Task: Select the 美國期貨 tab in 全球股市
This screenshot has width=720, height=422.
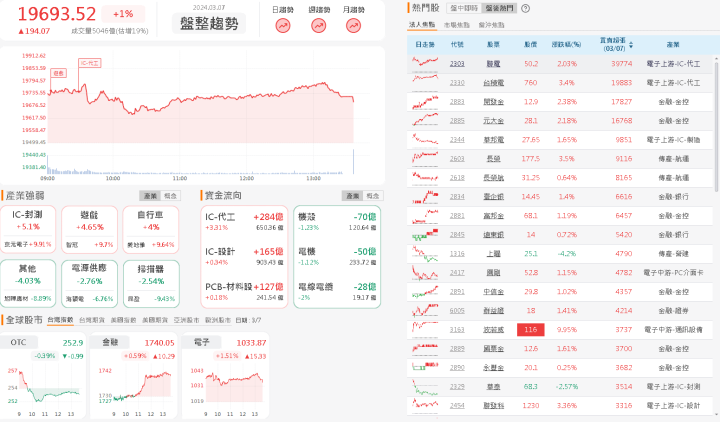Action: pos(155,320)
